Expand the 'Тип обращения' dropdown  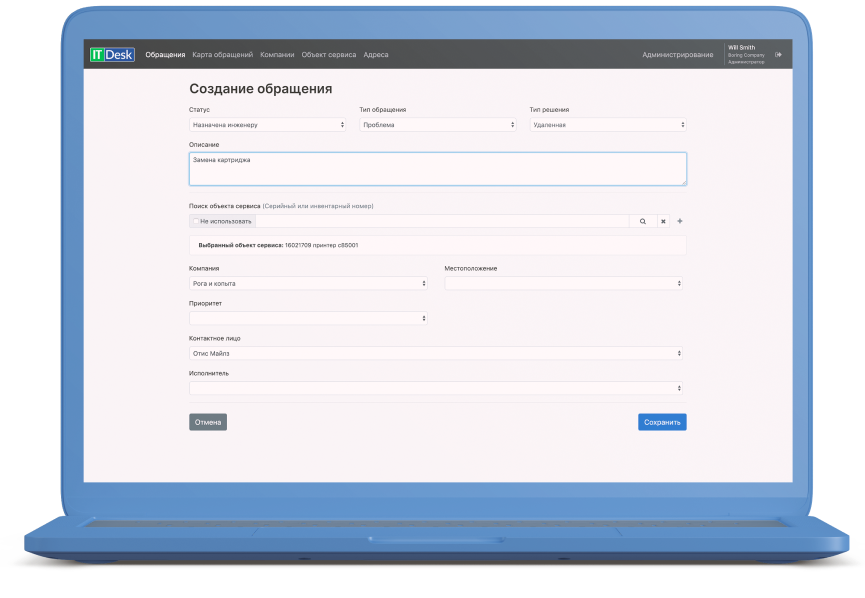tap(437, 125)
